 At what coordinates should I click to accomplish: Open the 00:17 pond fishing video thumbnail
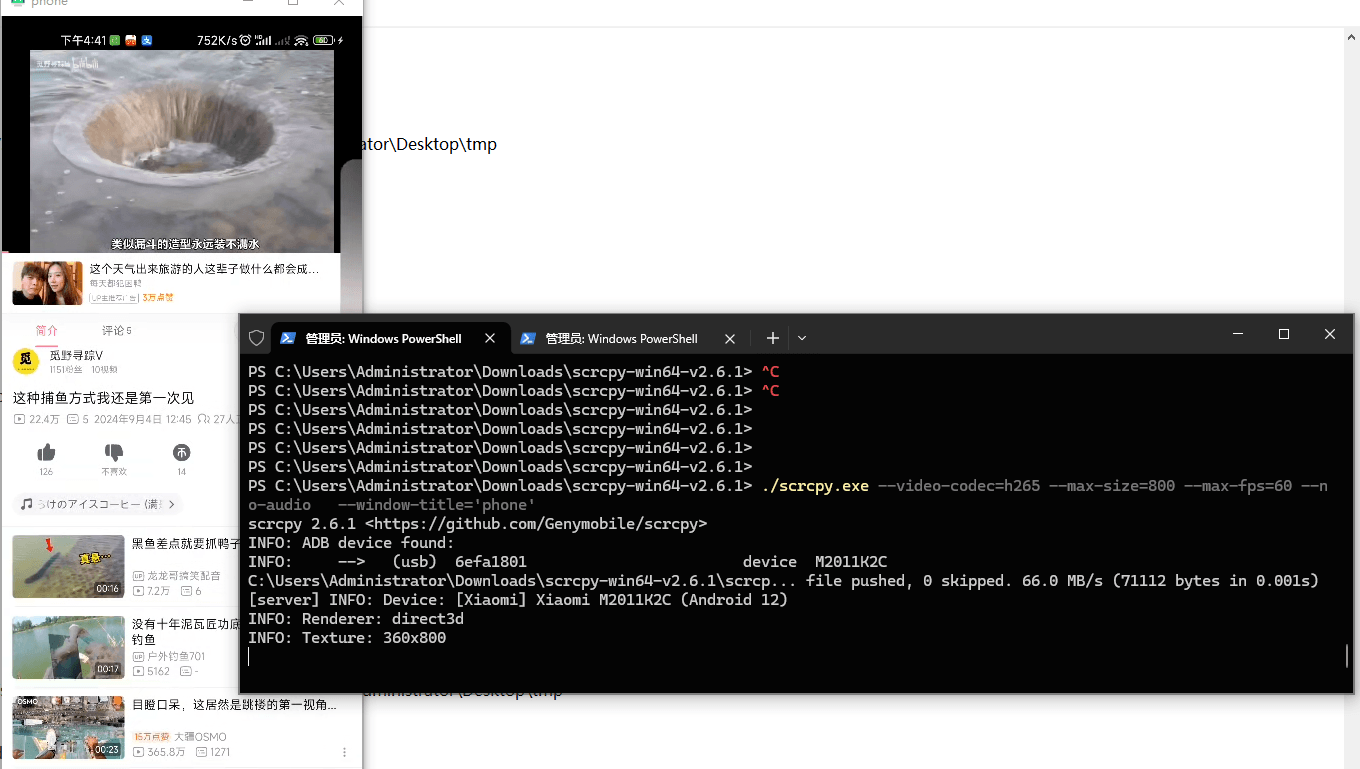68,647
